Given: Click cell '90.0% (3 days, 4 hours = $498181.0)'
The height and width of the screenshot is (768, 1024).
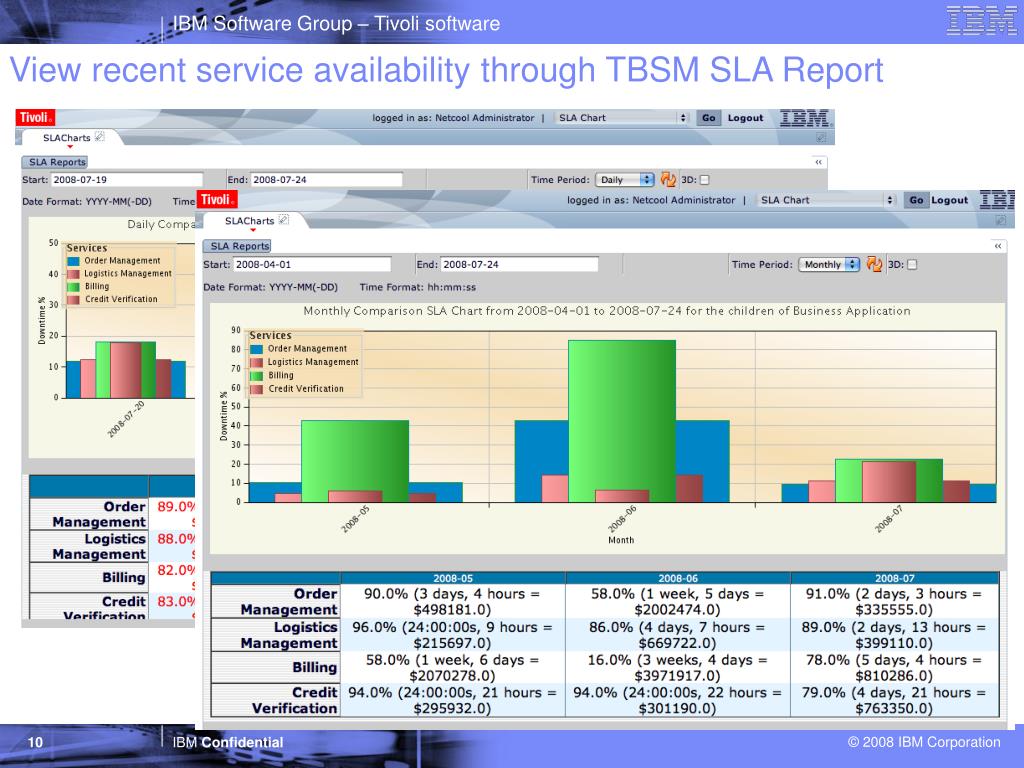Looking at the screenshot, I should (x=453, y=601).
